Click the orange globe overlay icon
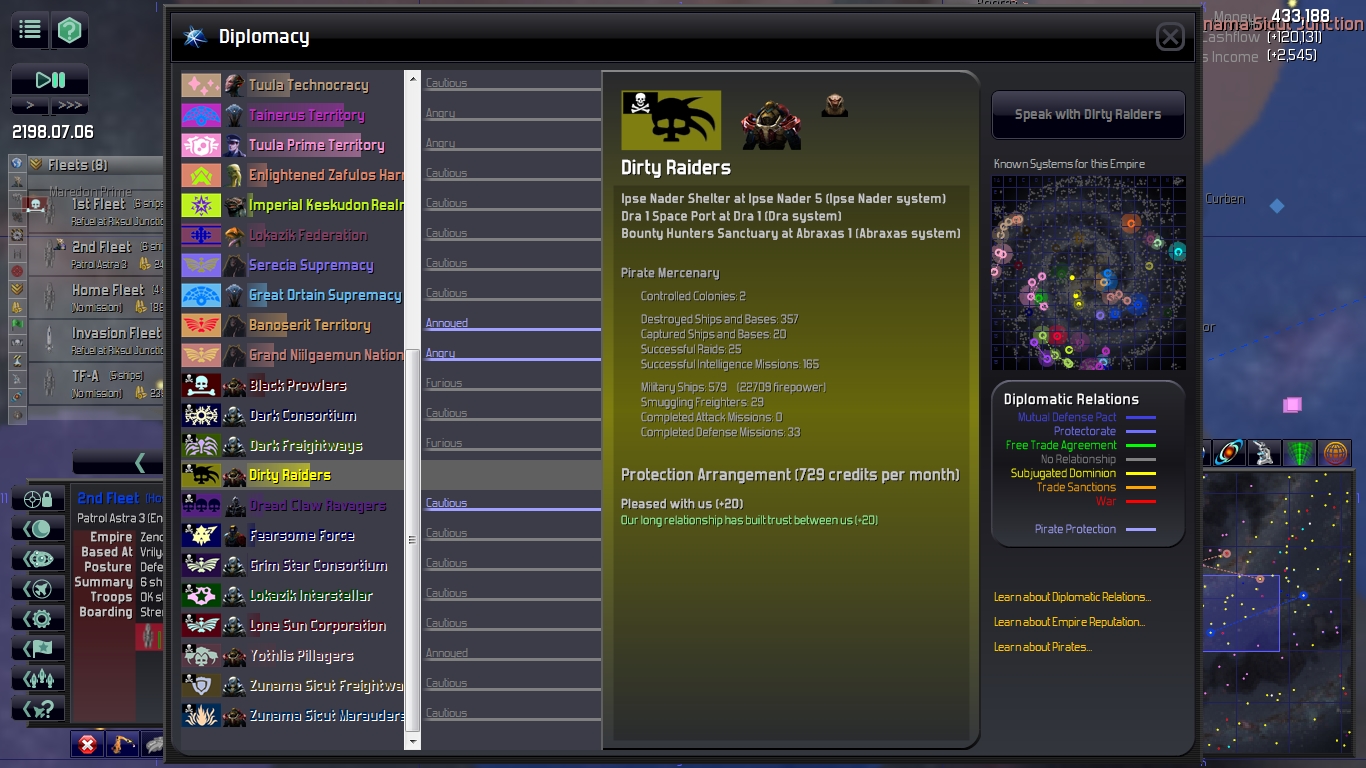Image resolution: width=1366 pixels, height=768 pixels. click(1335, 453)
